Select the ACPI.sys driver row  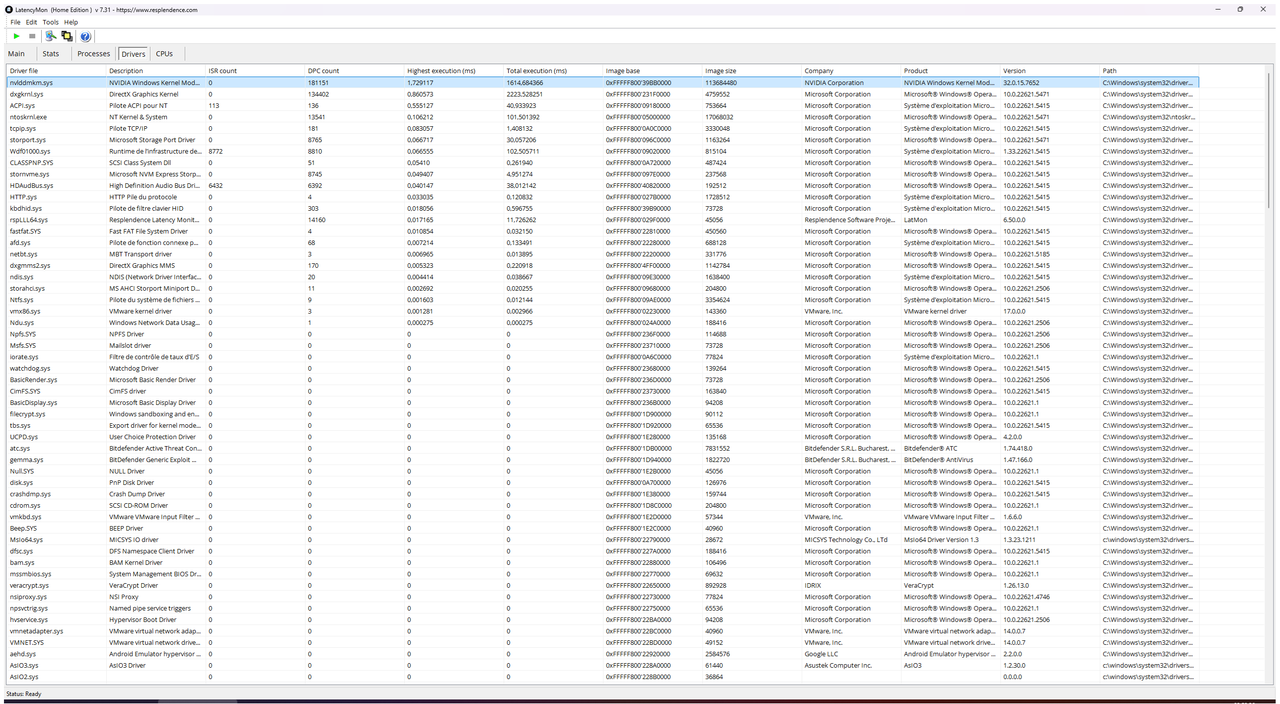[x=602, y=105]
